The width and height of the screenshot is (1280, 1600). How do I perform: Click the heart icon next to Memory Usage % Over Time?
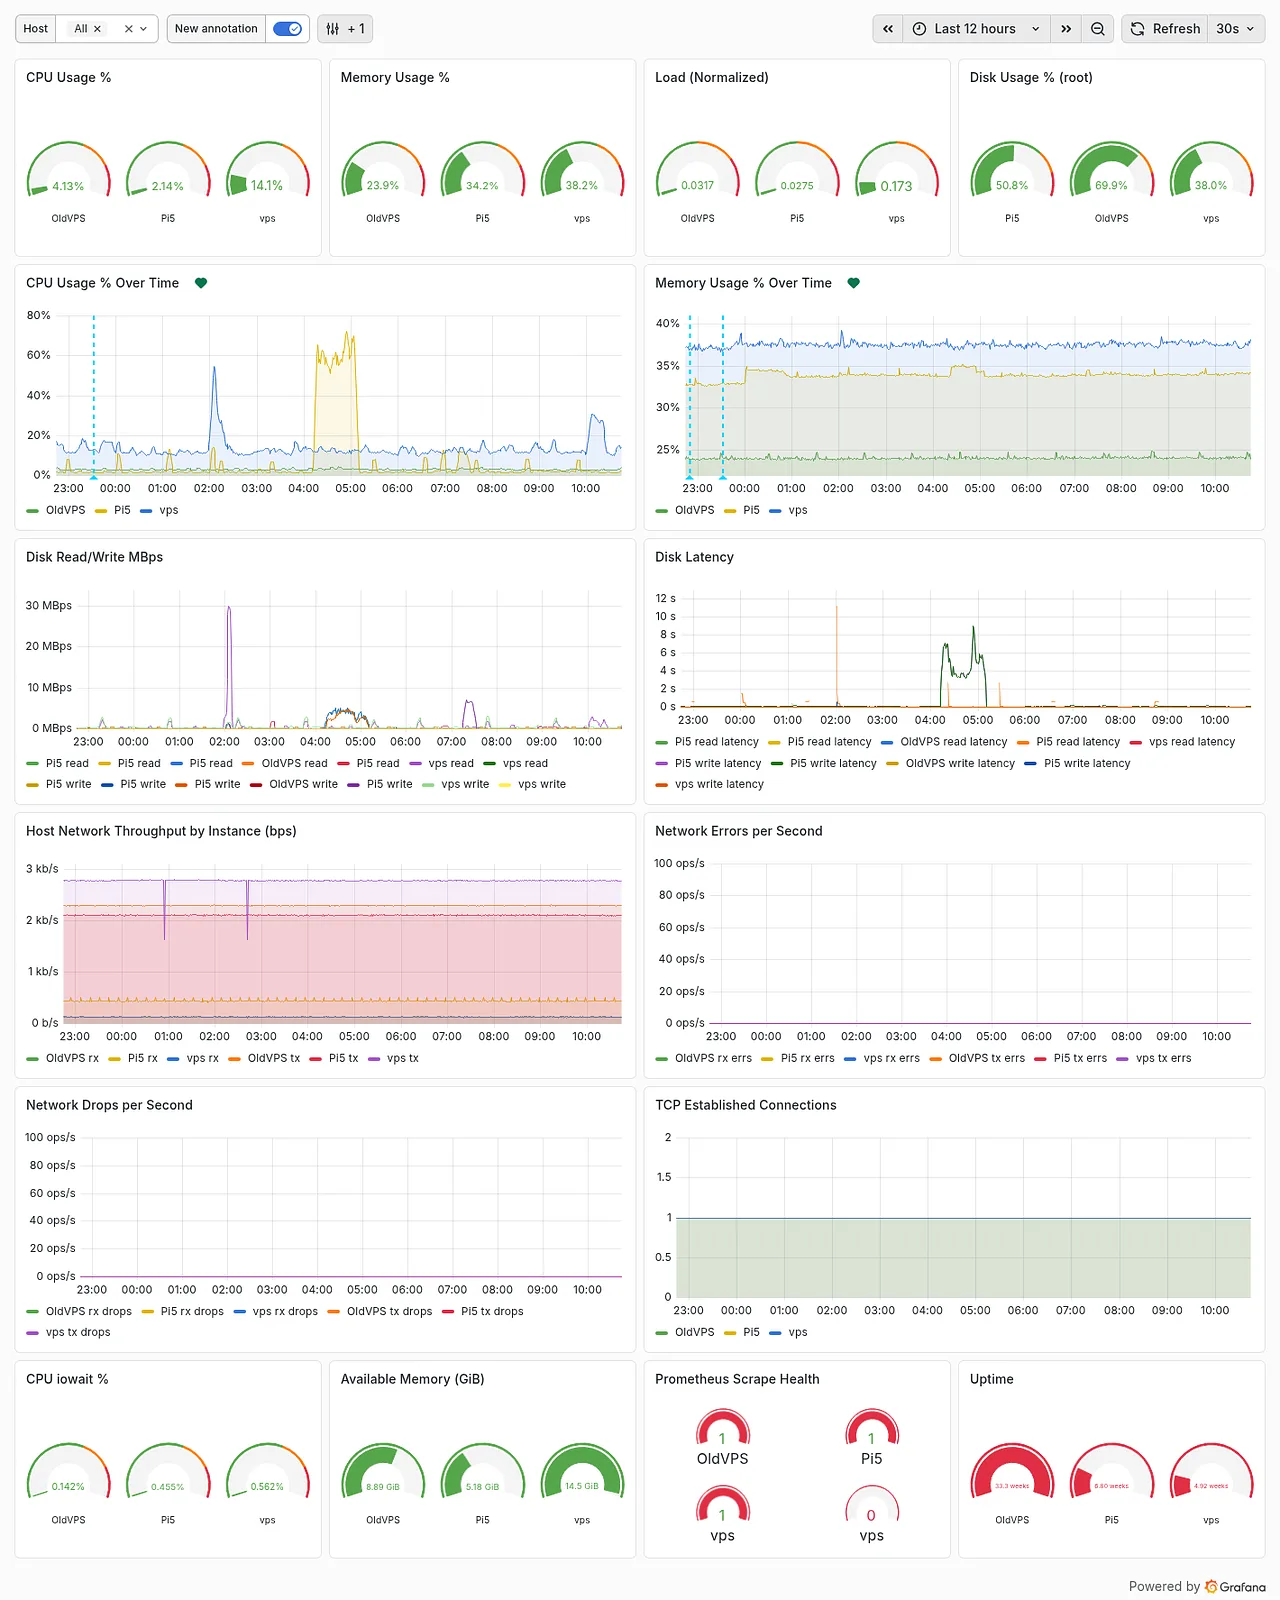pyautogui.click(x=854, y=283)
